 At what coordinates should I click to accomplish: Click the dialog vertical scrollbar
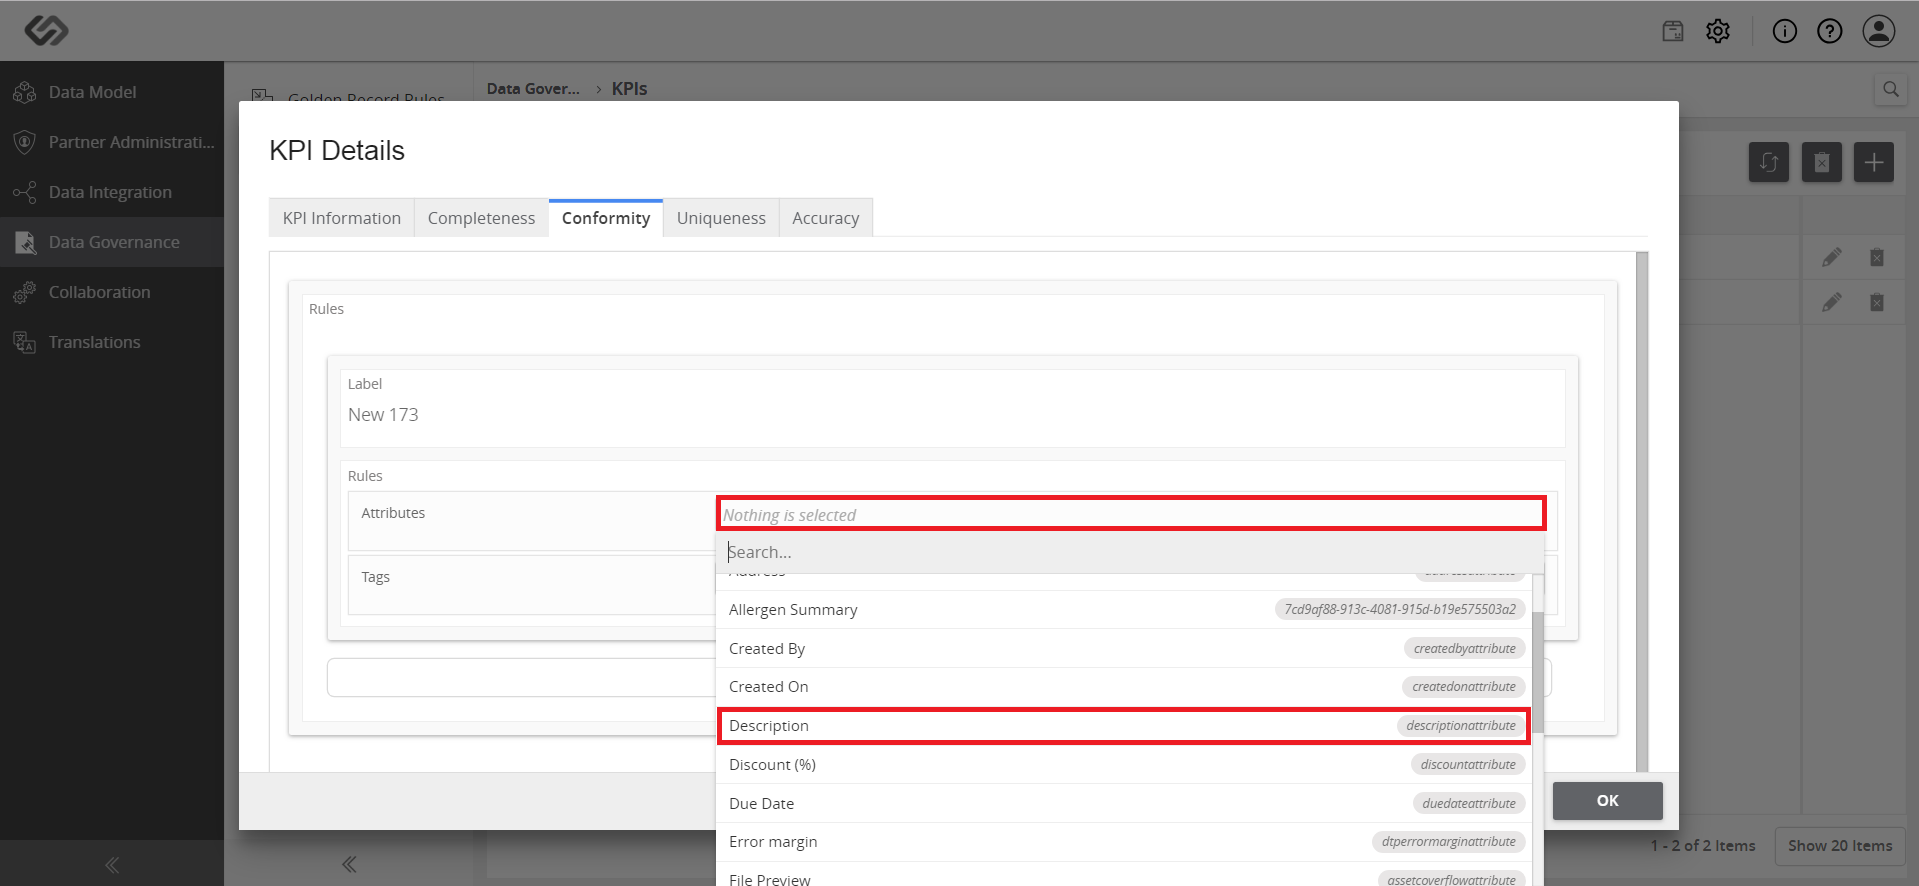tap(1642, 512)
